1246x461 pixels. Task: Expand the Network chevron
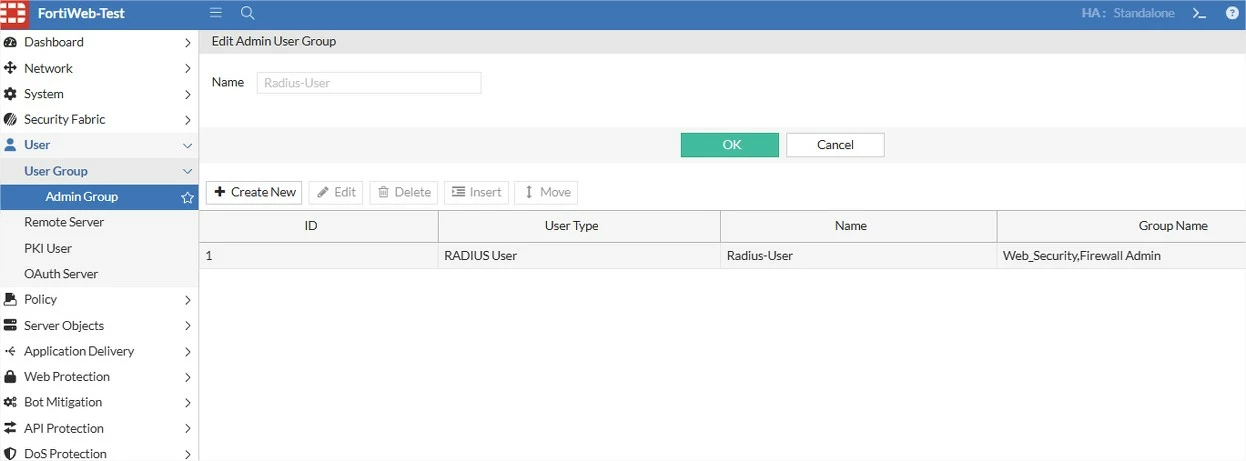[187, 68]
